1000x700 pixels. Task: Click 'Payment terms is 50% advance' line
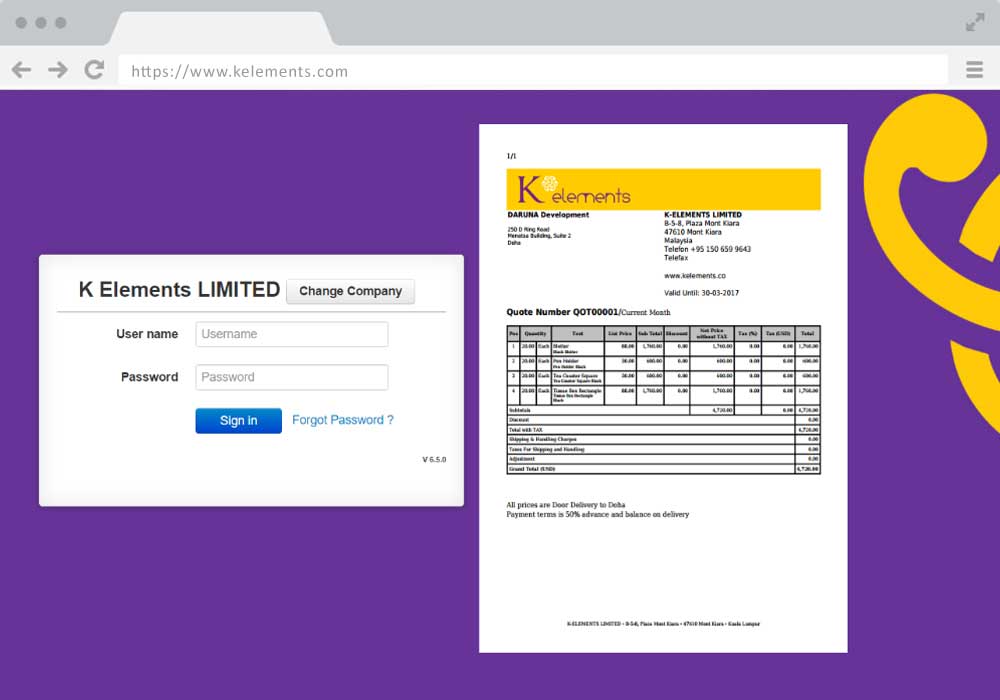(598, 514)
